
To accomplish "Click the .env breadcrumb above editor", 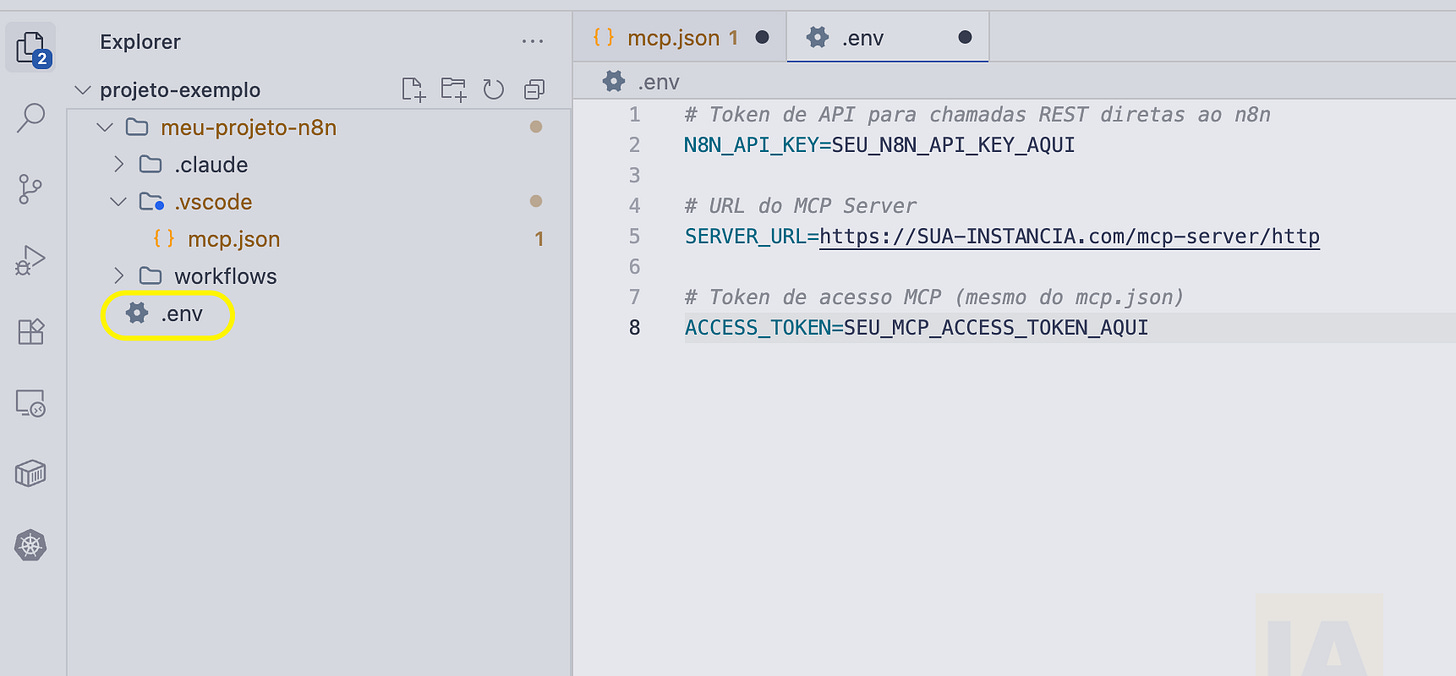I will coord(641,82).
